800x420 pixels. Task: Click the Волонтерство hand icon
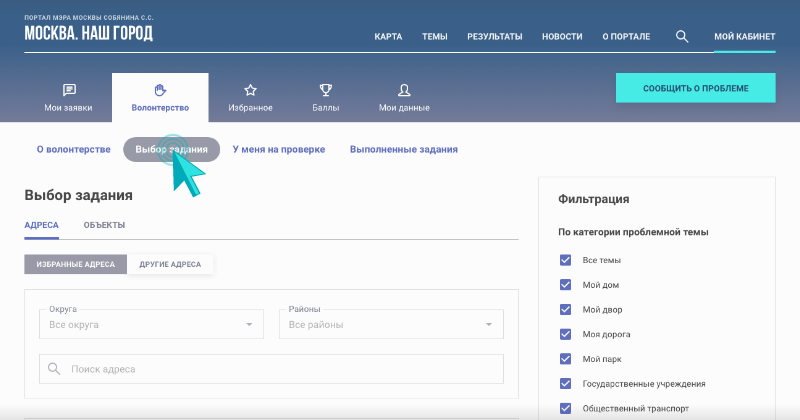click(x=160, y=90)
